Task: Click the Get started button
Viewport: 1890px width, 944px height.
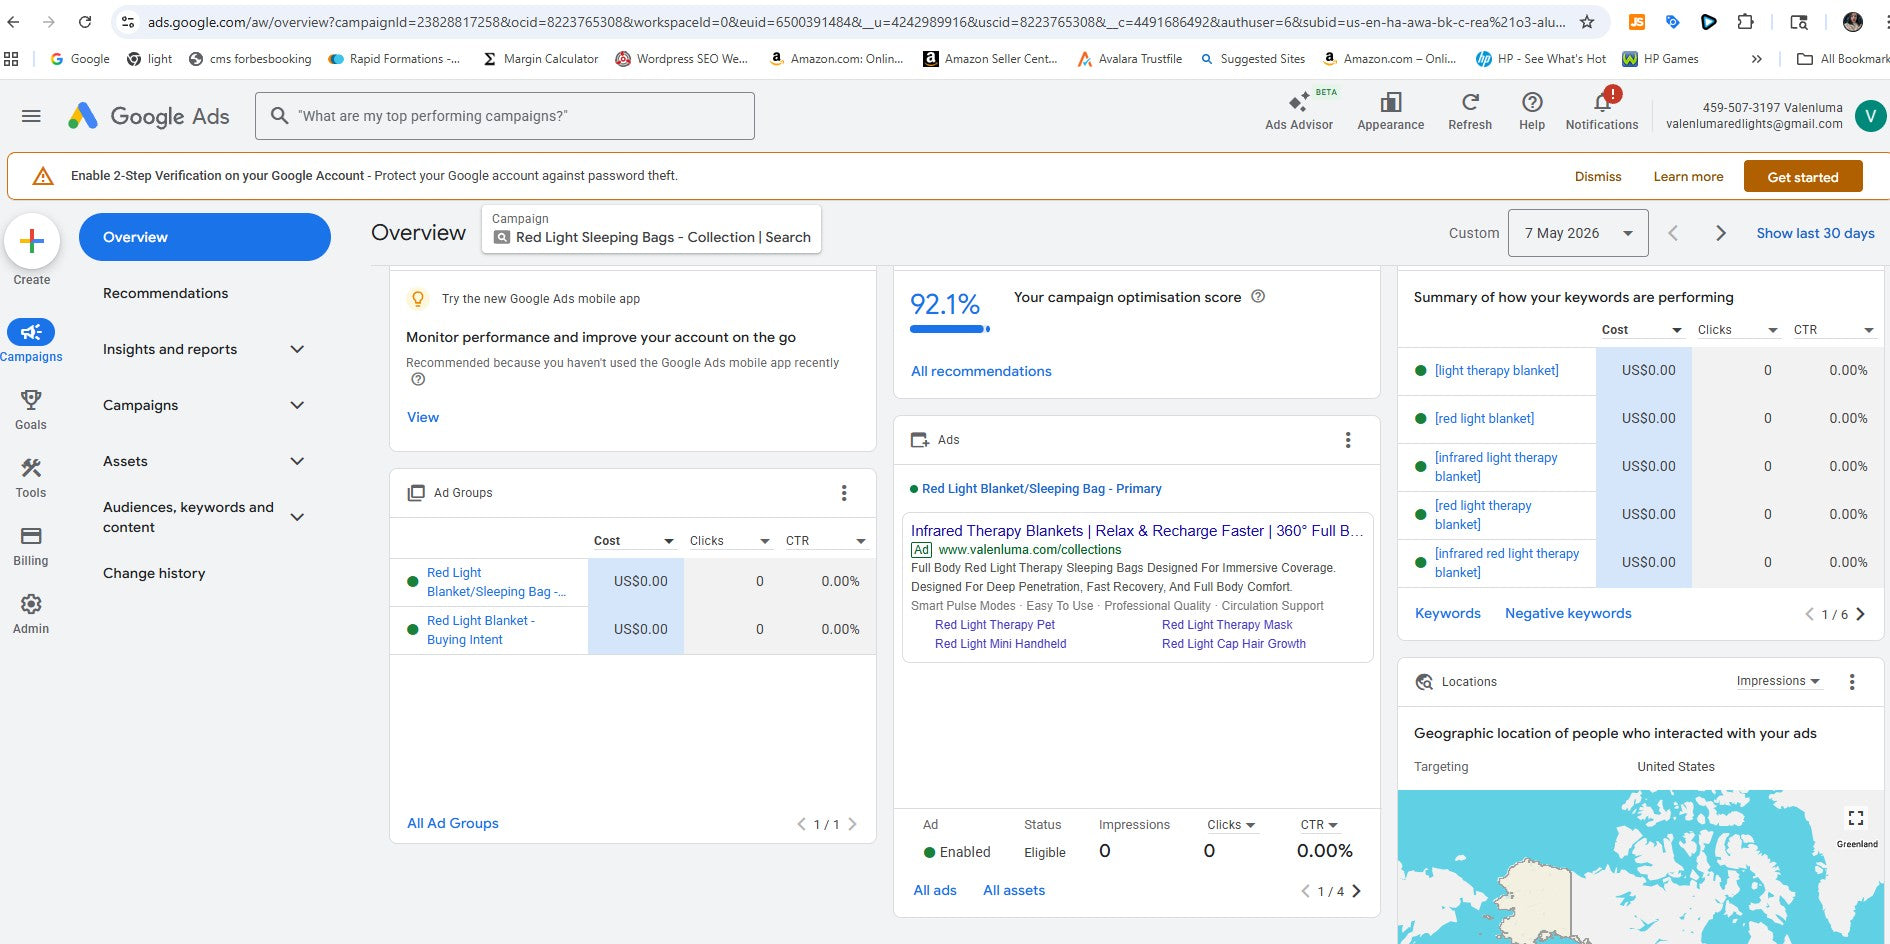Action: (1803, 177)
